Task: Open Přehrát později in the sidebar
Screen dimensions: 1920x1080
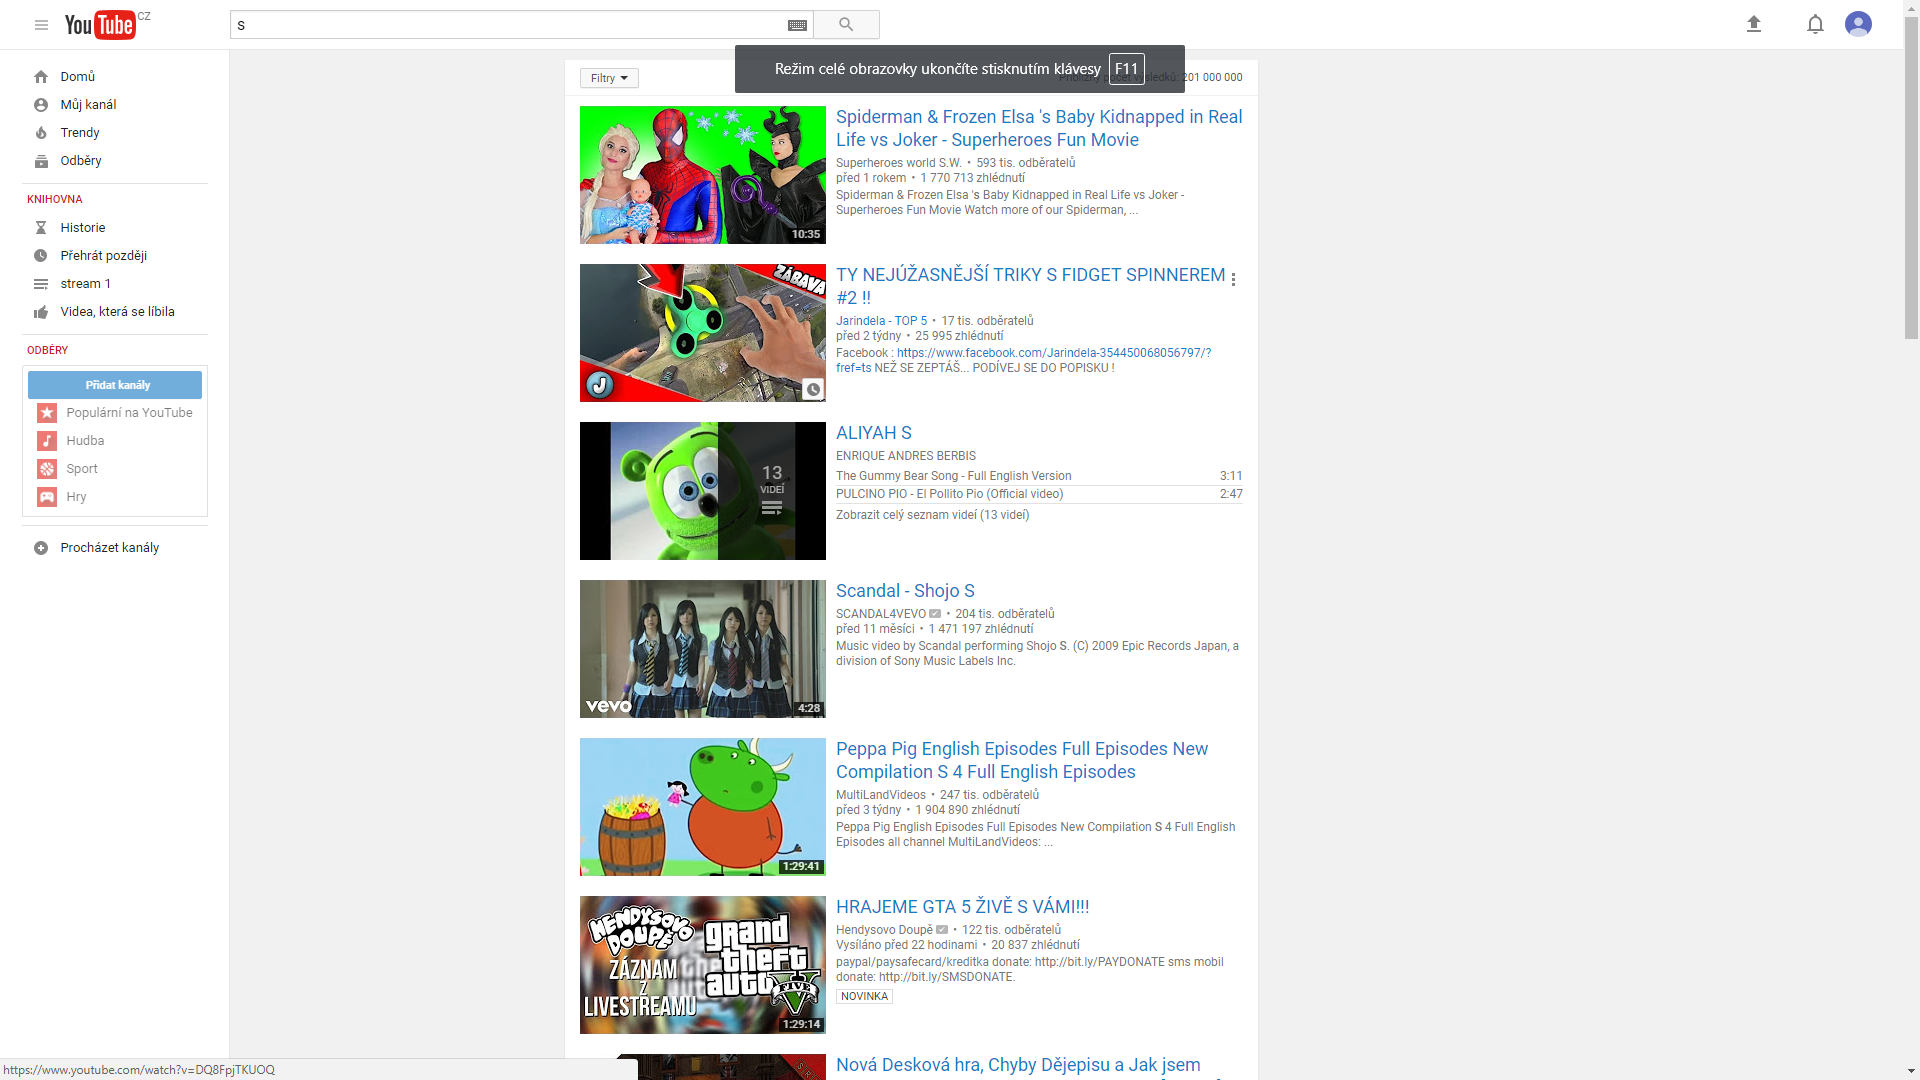Action: [x=104, y=256]
